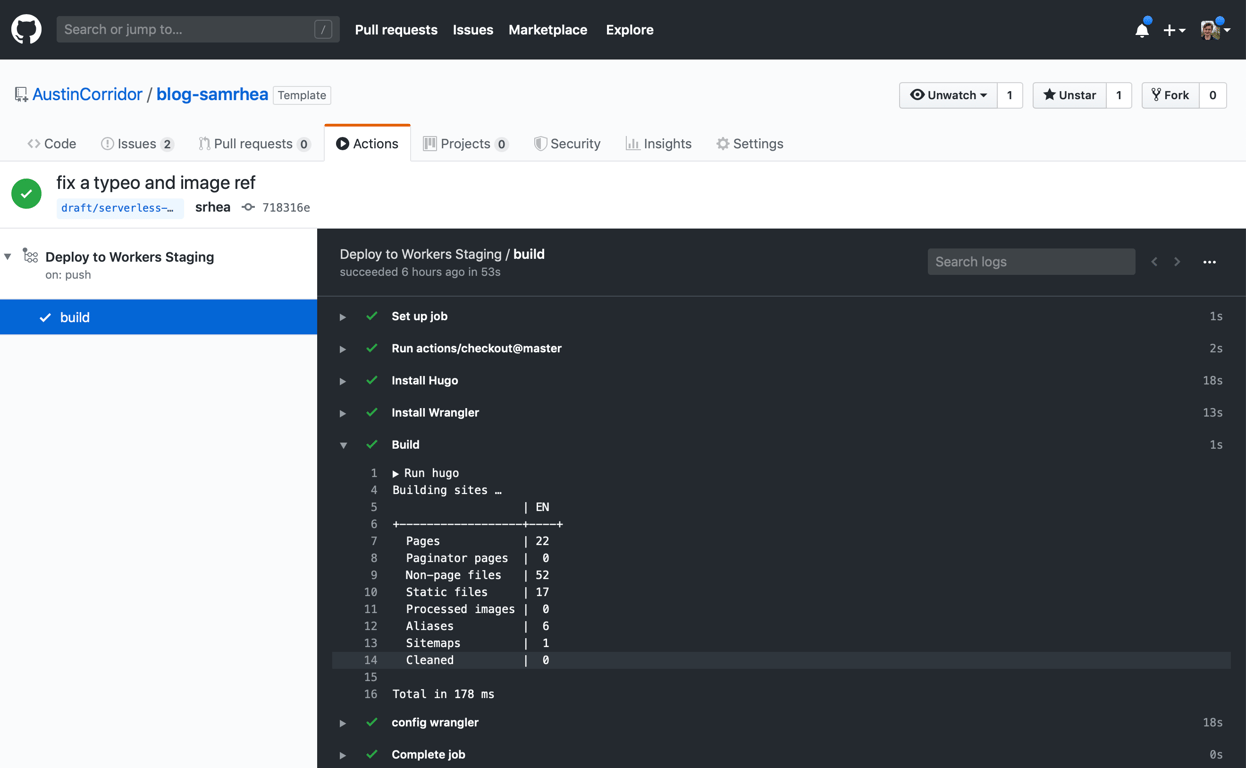Viewport: 1246px width, 768px height.
Task: Click the GitHub Octocat logo
Action: [26, 29]
